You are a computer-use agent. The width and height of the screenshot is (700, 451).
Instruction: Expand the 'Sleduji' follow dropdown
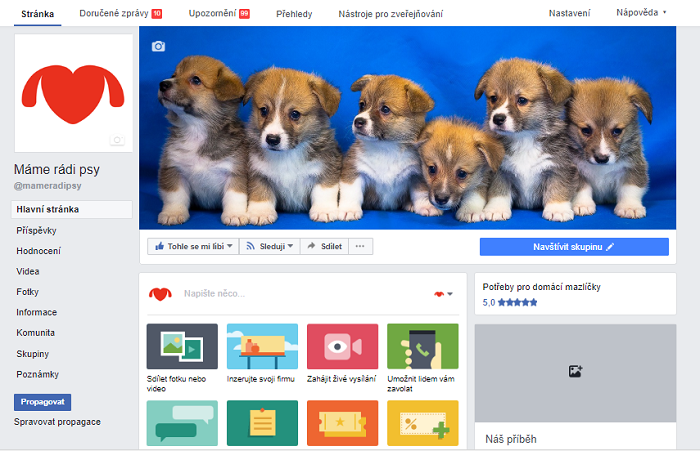coord(270,246)
